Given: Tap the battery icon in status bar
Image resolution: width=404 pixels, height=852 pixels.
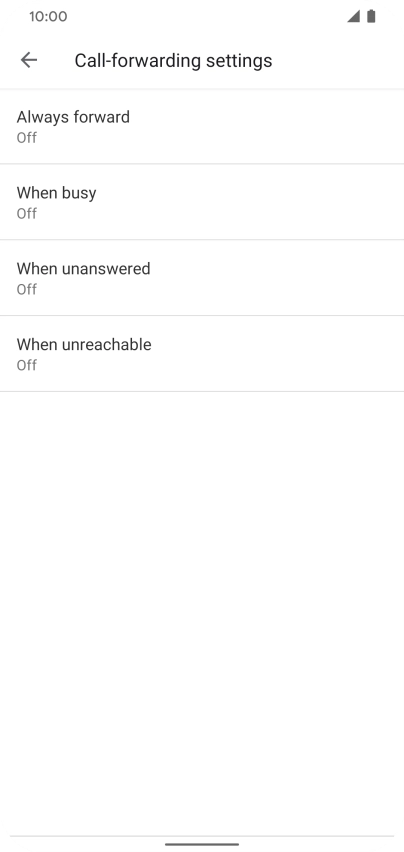Looking at the screenshot, I should (x=371, y=16).
